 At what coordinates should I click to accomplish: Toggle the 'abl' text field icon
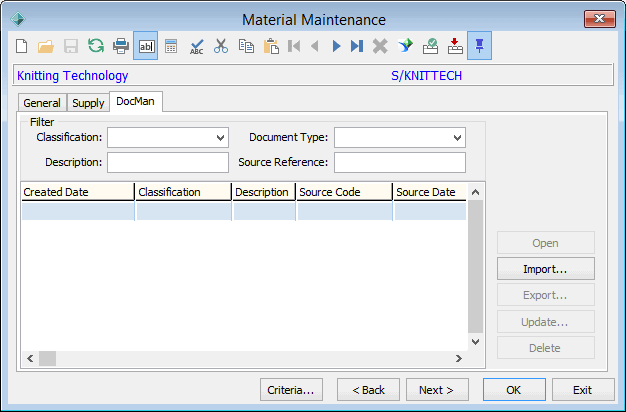(146, 46)
